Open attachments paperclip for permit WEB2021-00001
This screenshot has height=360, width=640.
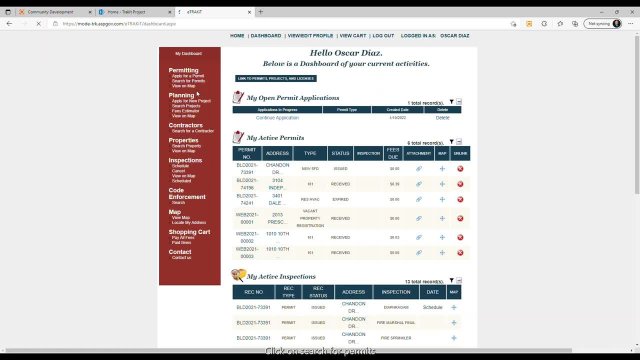419,218
